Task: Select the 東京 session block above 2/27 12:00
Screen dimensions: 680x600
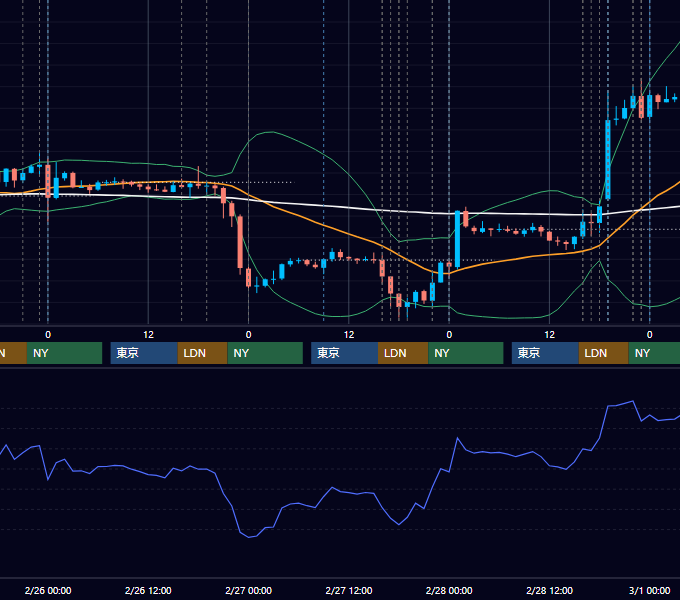Action: (x=344, y=353)
